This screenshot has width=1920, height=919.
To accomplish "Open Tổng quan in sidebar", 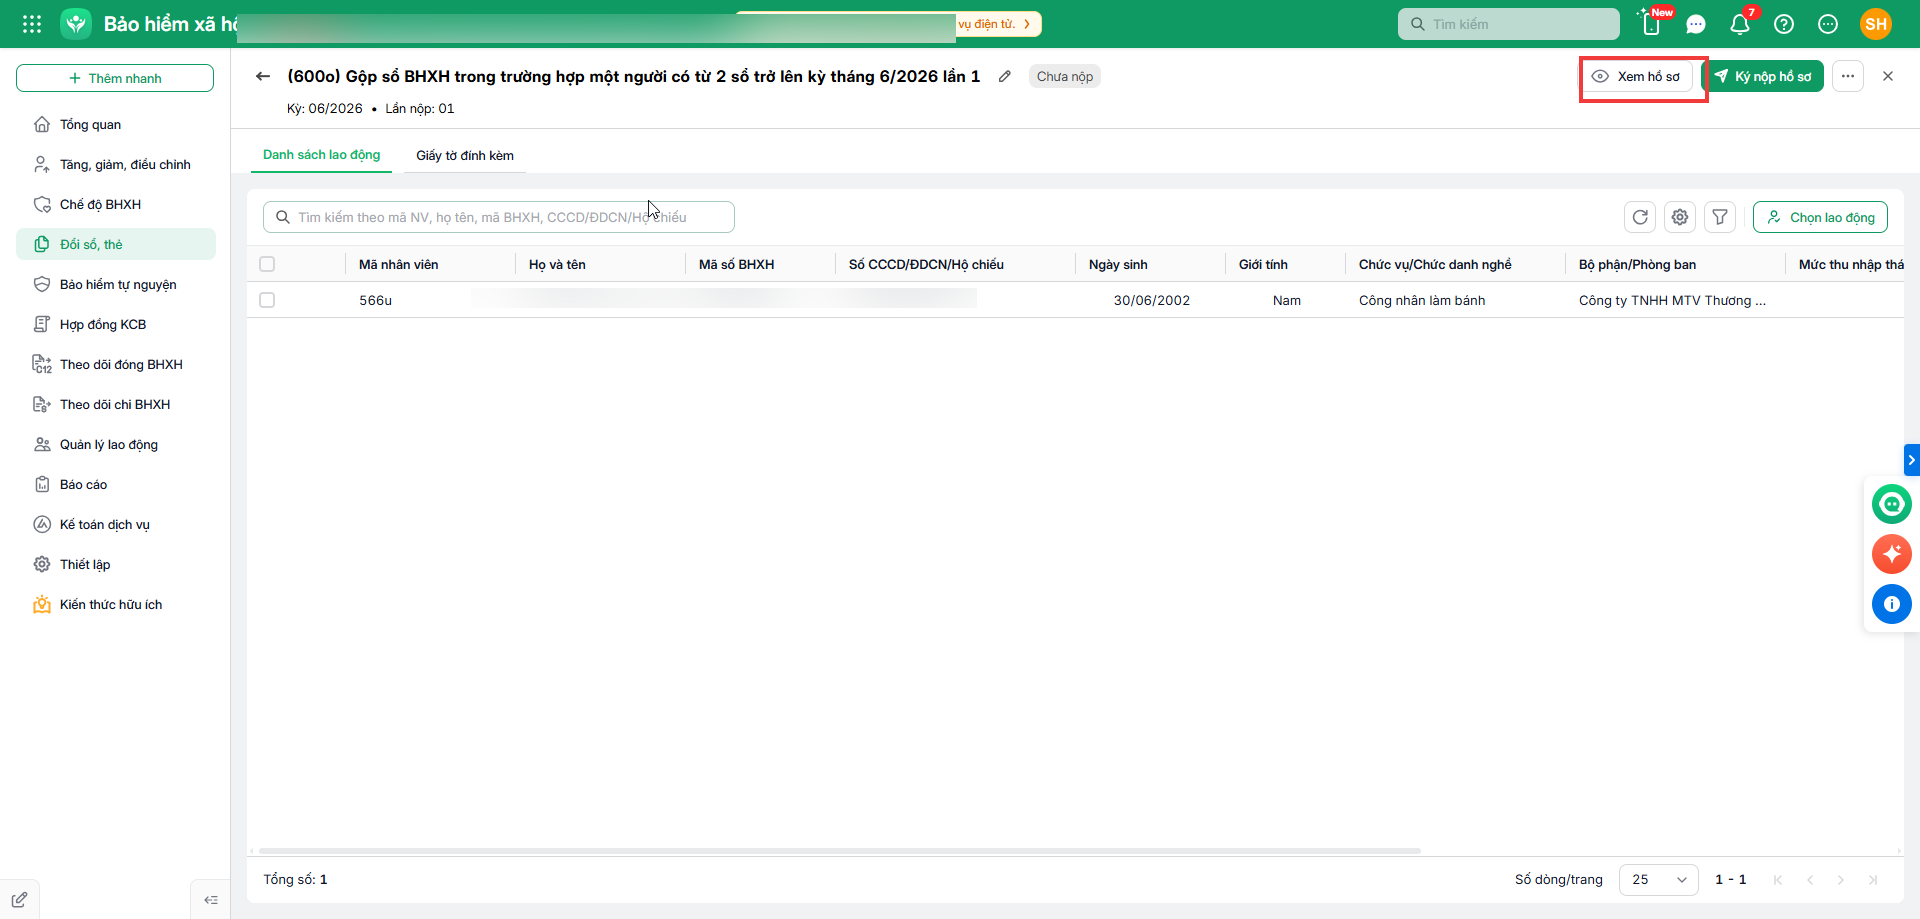I will (116, 124).
